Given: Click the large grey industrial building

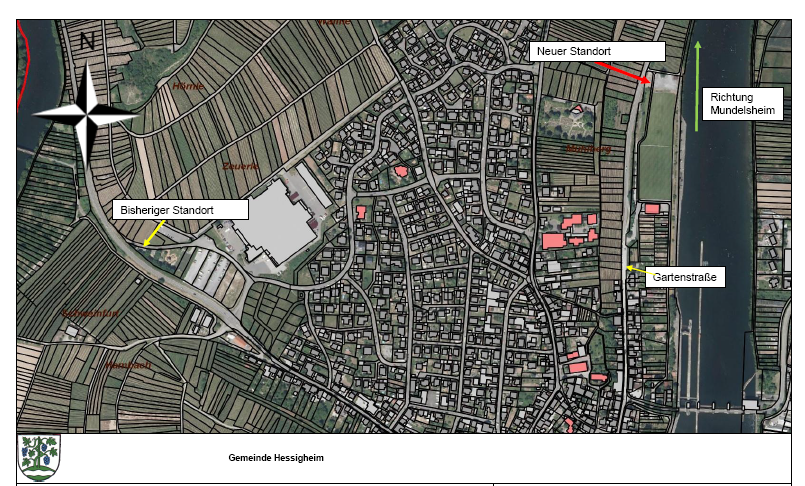Looking at the screenshot, I should click(x=276, y=223).
